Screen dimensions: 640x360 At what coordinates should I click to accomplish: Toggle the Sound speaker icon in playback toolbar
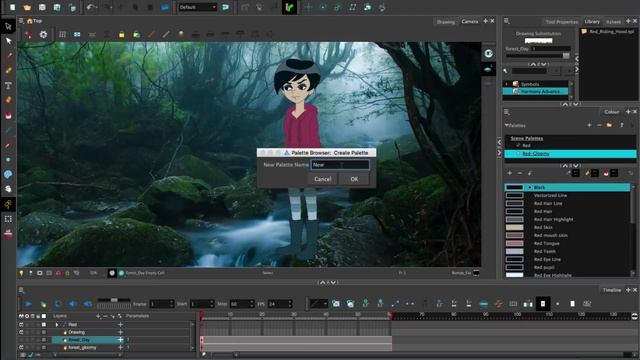pyautogui.click(x=73, y=304)
